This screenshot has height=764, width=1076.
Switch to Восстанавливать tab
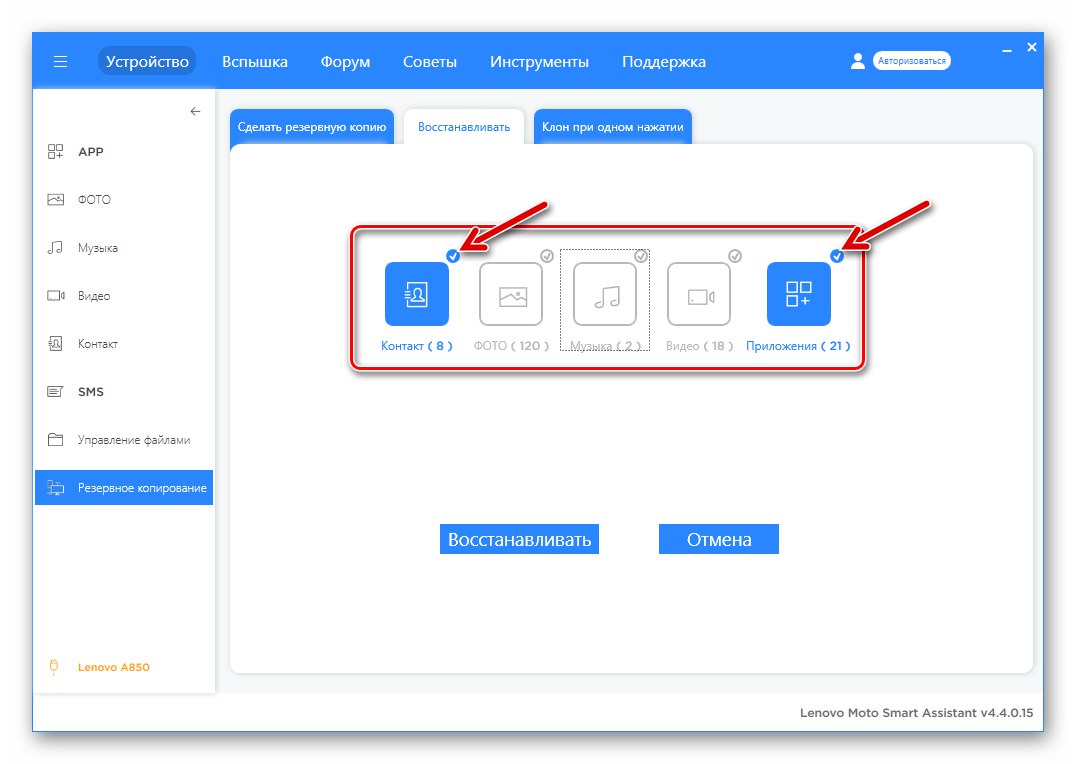[x=464, y=127]
